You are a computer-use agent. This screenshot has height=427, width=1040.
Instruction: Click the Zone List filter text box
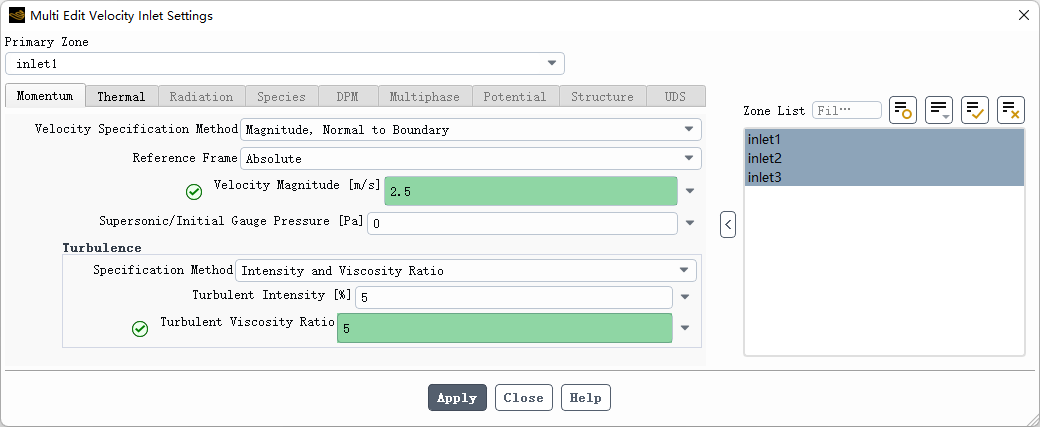click(846, 110)
